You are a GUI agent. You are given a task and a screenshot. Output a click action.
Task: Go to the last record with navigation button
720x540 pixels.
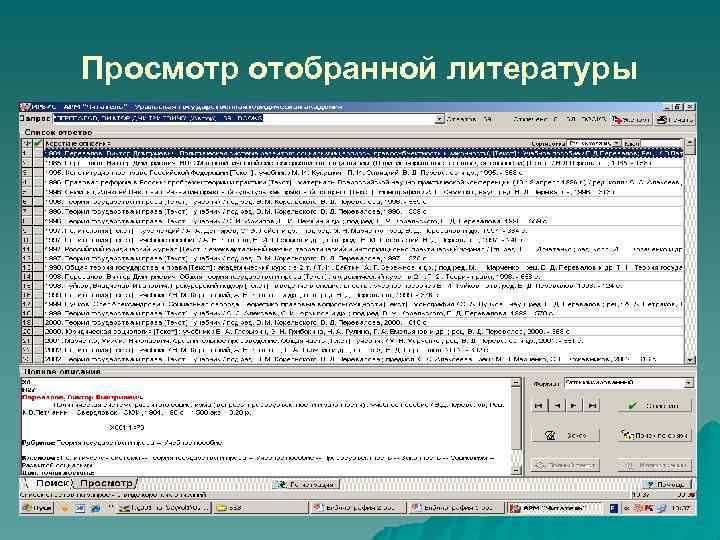tap(592, 405)
